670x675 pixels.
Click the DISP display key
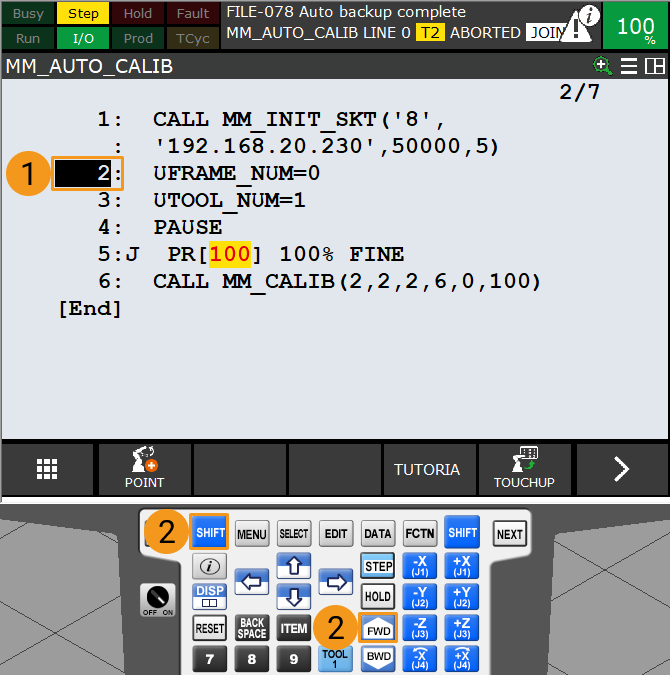click(x=209, y=597)
